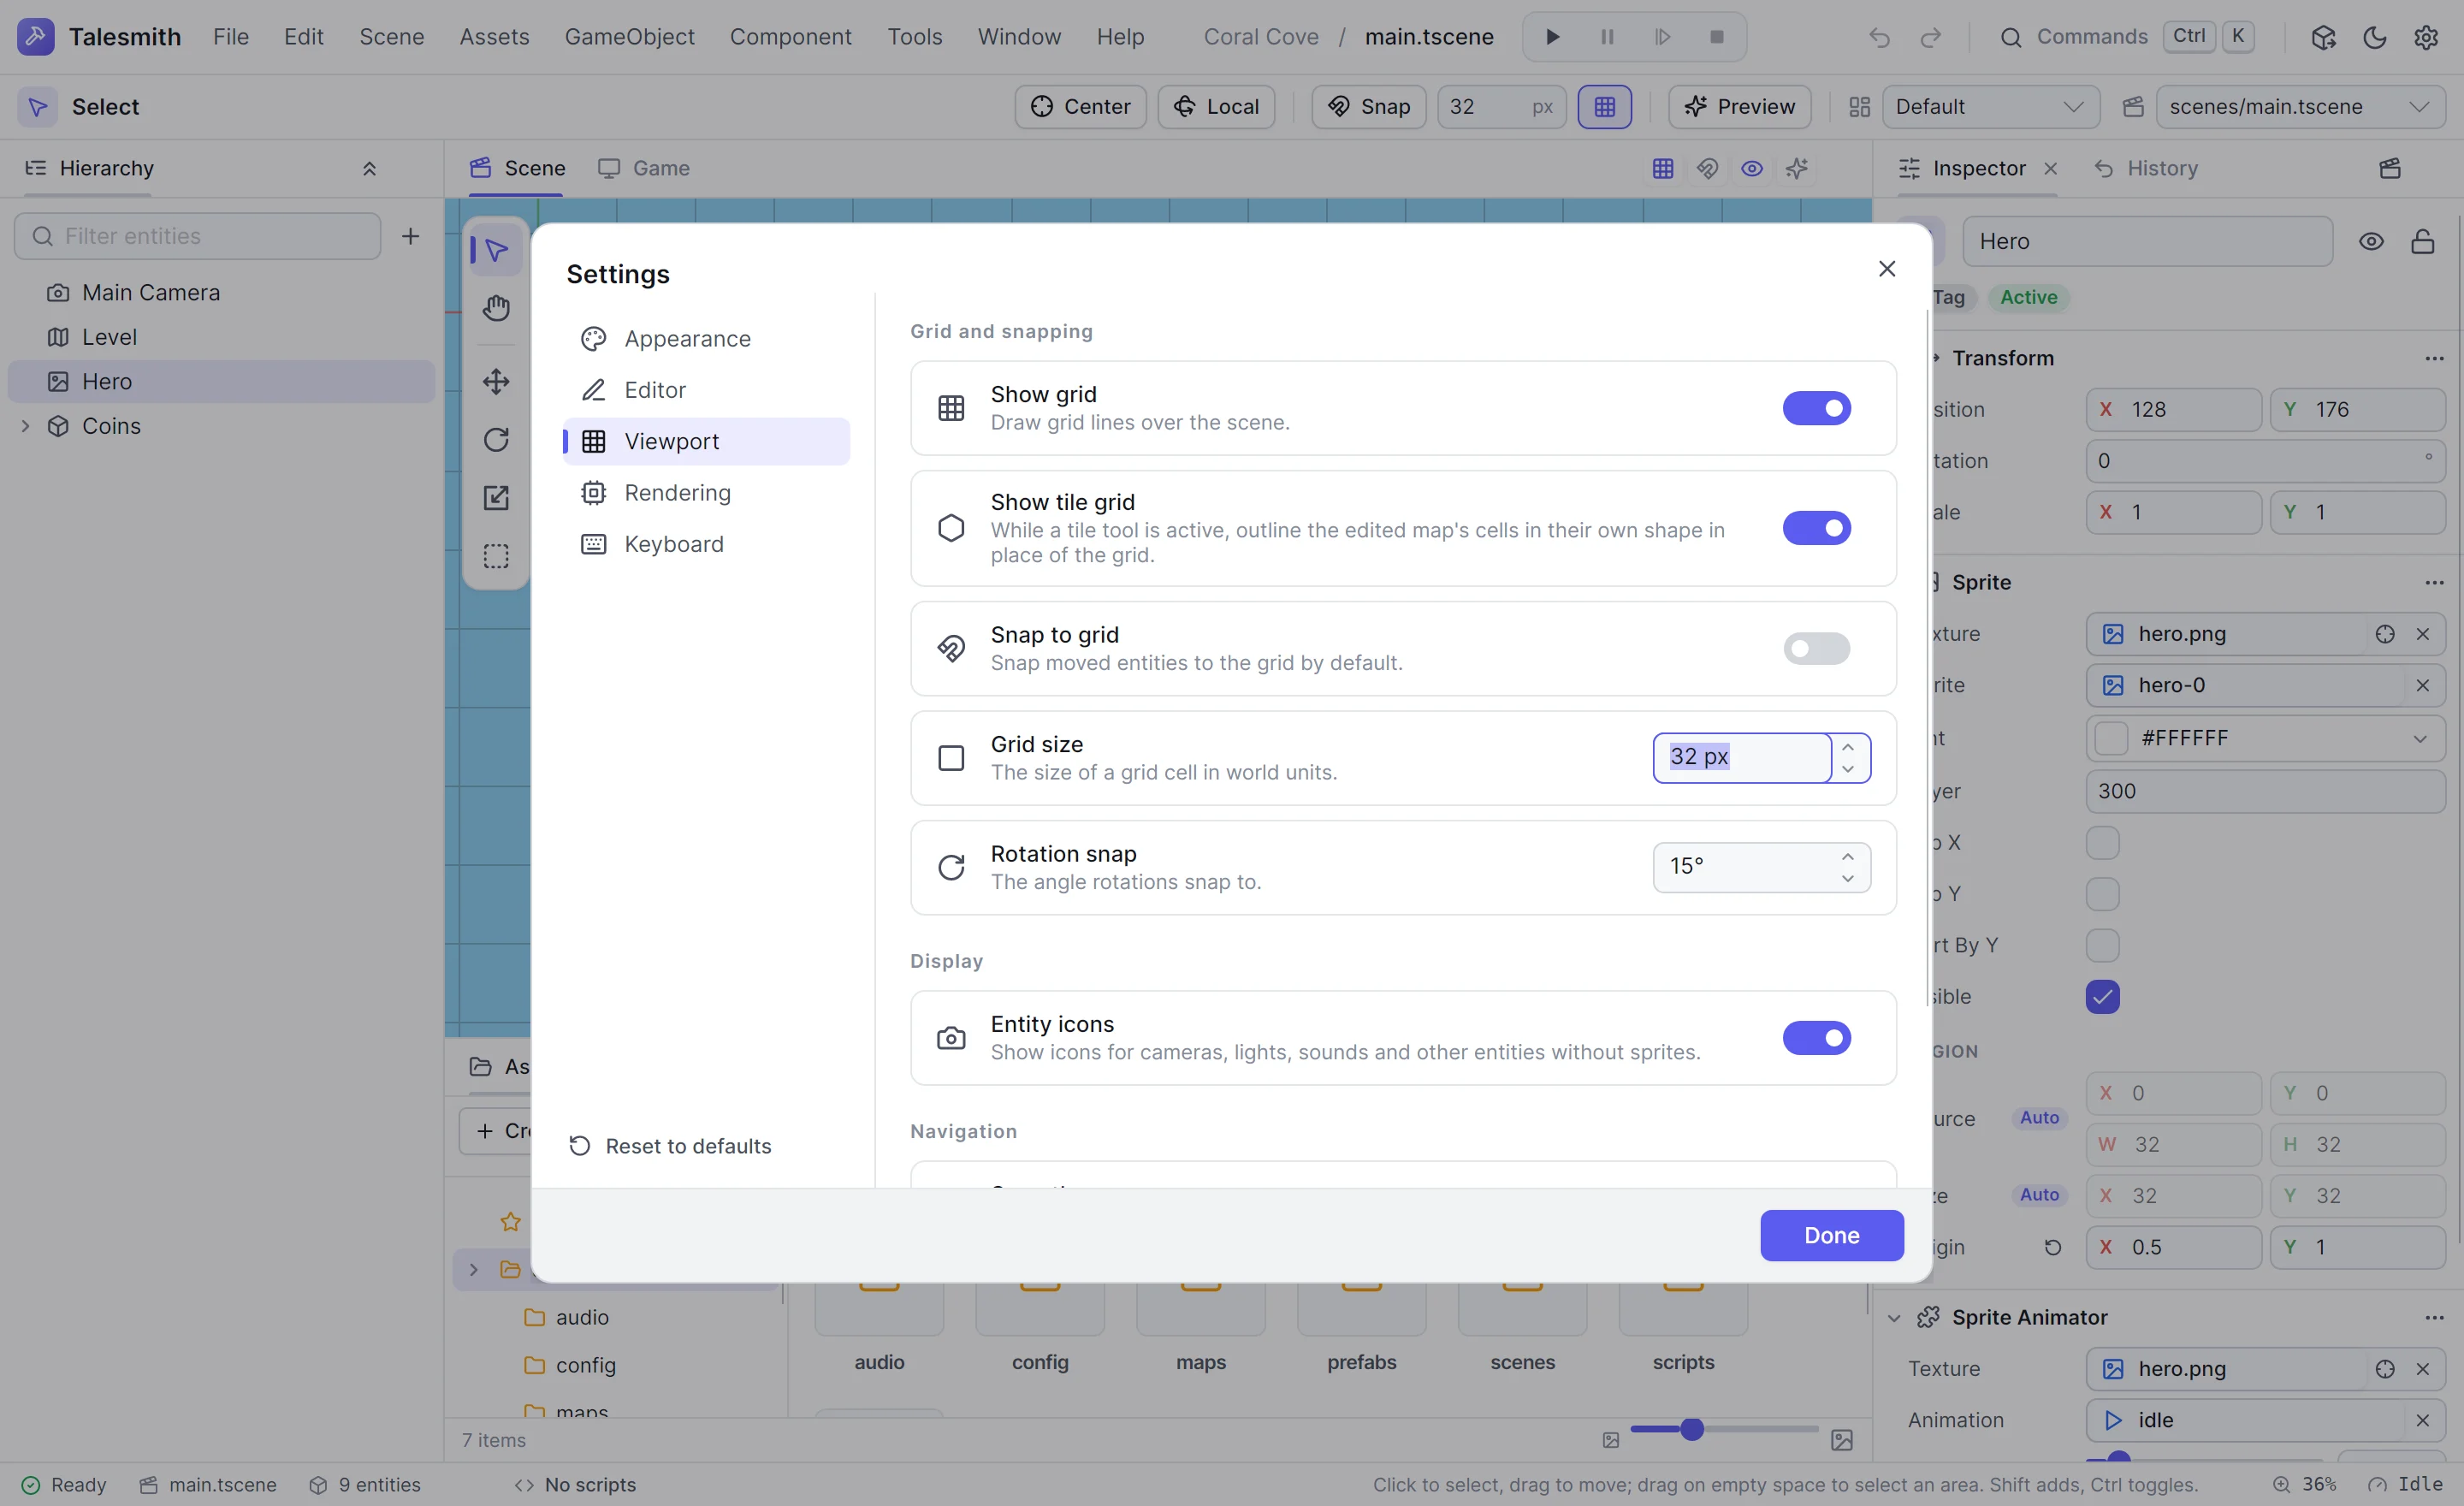Click the Stop playback button
This screenshot has width=2464, height=1506.
click(x=1717, y=37)
